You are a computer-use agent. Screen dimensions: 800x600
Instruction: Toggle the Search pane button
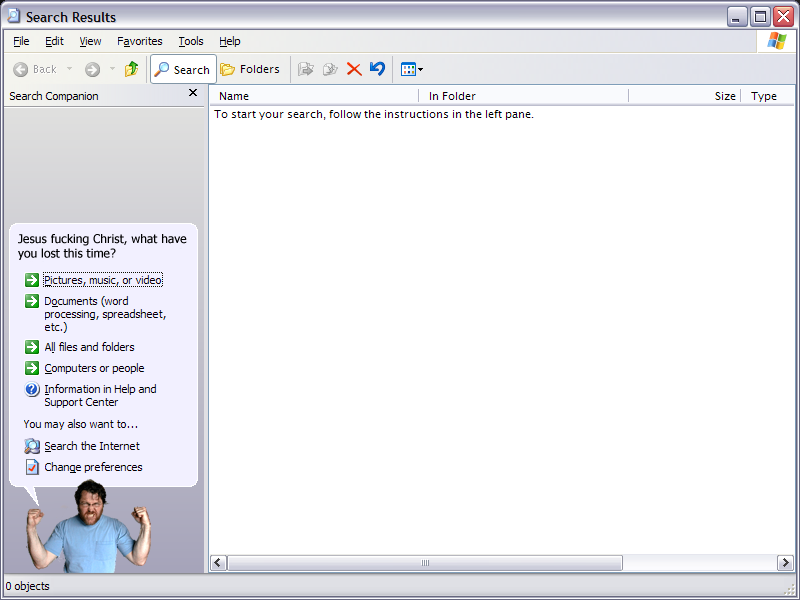[182, 69]
